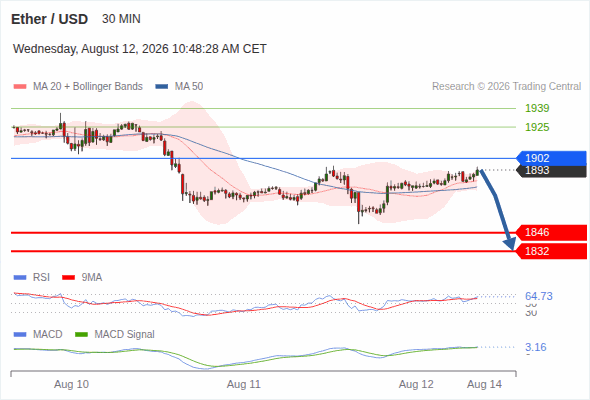Click the Aug 11 date axis marker
The height and width of the screenshot is (400, 590).
[243, 385]
